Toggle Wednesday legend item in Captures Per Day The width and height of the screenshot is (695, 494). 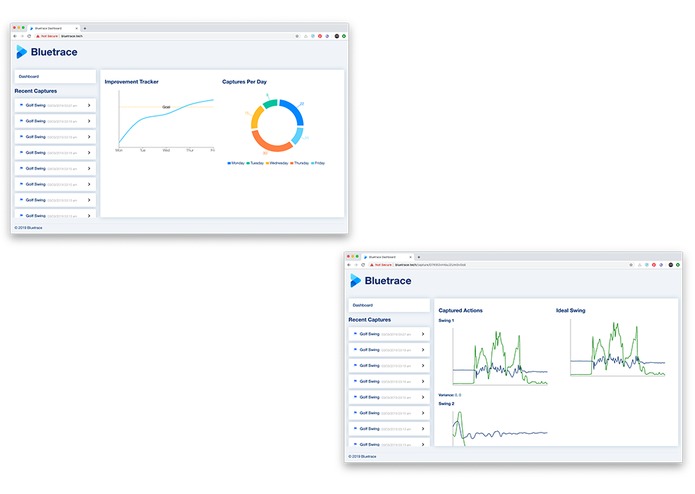pos(277,163)
